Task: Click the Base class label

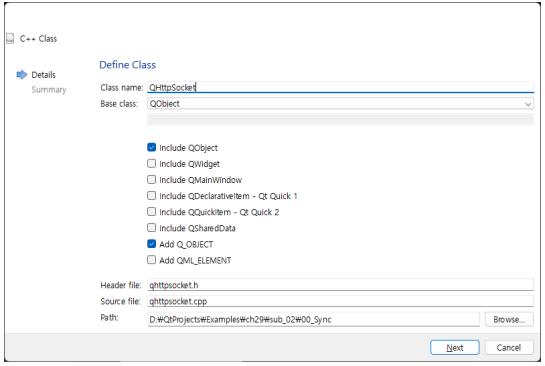Action: 119,104
